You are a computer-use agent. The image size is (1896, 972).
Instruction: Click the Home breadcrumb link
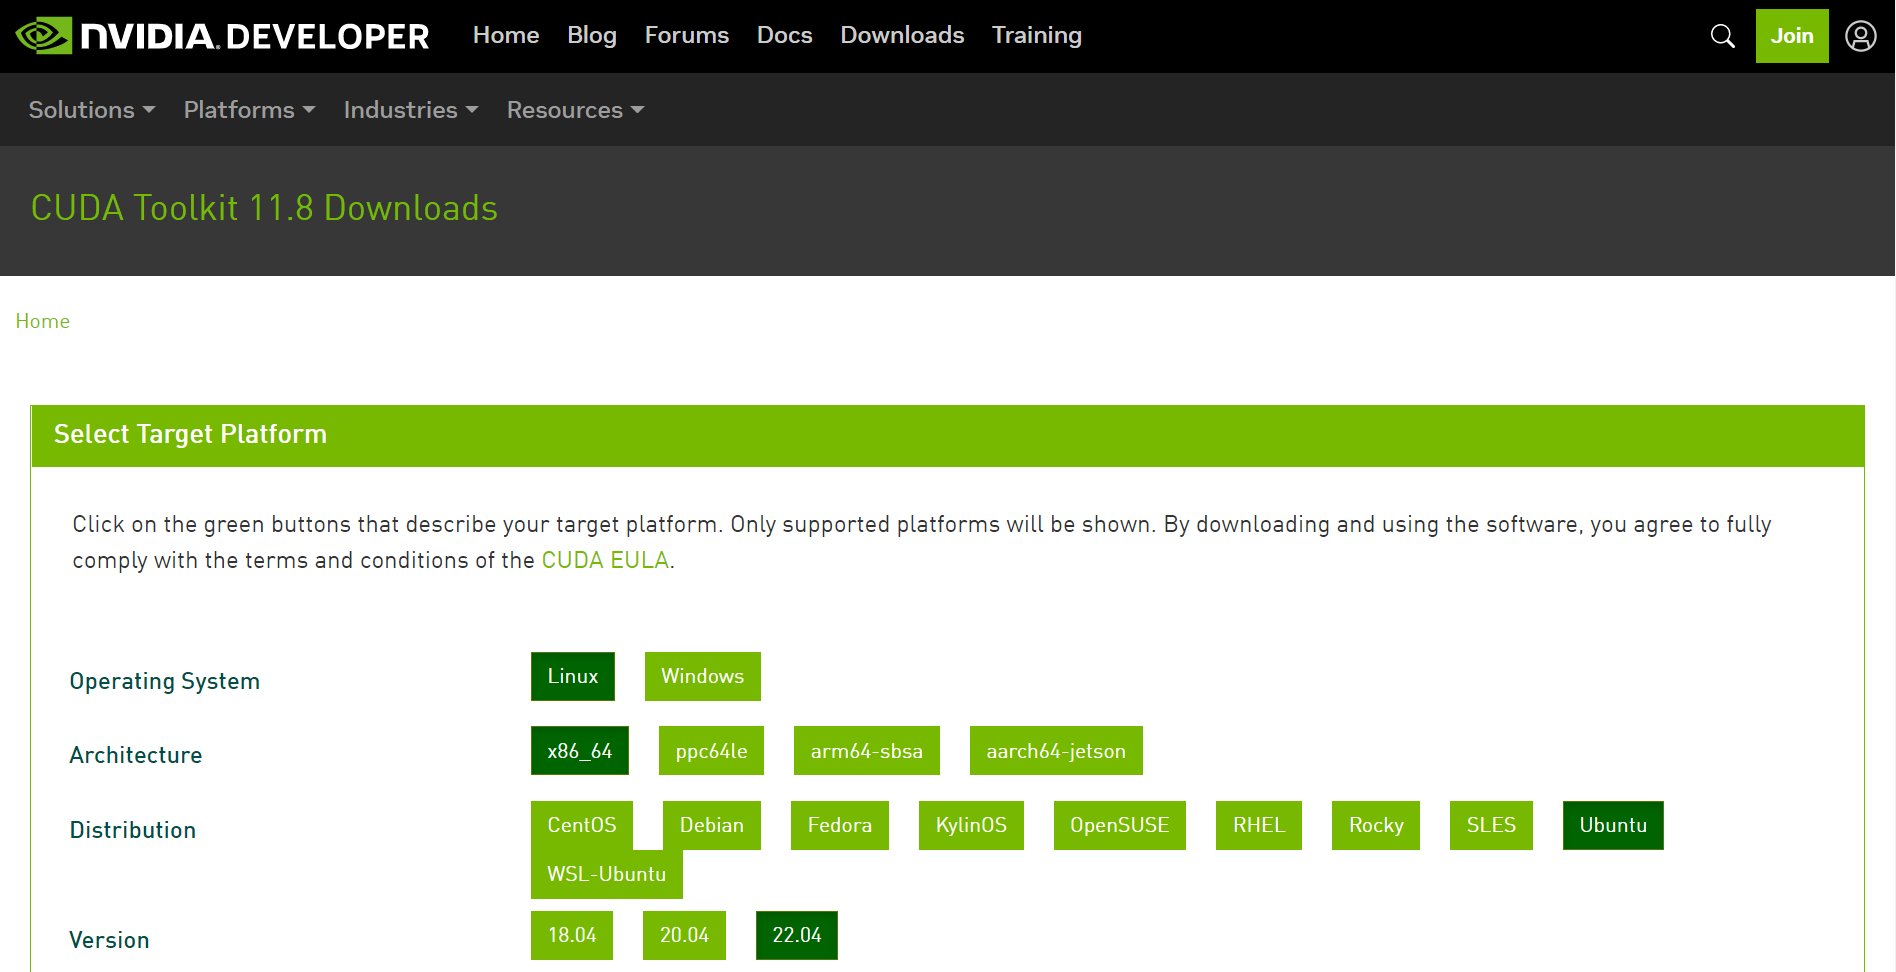pos(42,321)
